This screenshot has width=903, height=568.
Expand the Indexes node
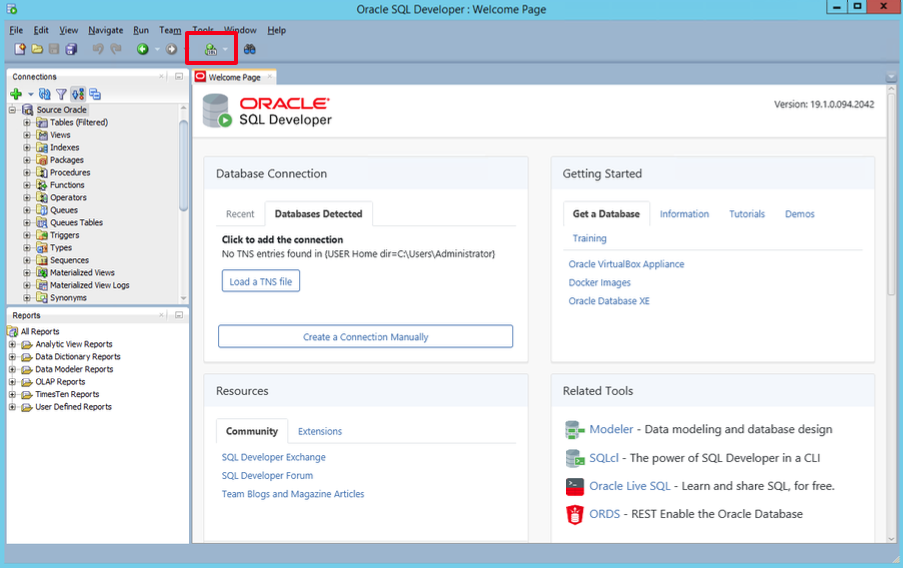(x=26, y=147)
